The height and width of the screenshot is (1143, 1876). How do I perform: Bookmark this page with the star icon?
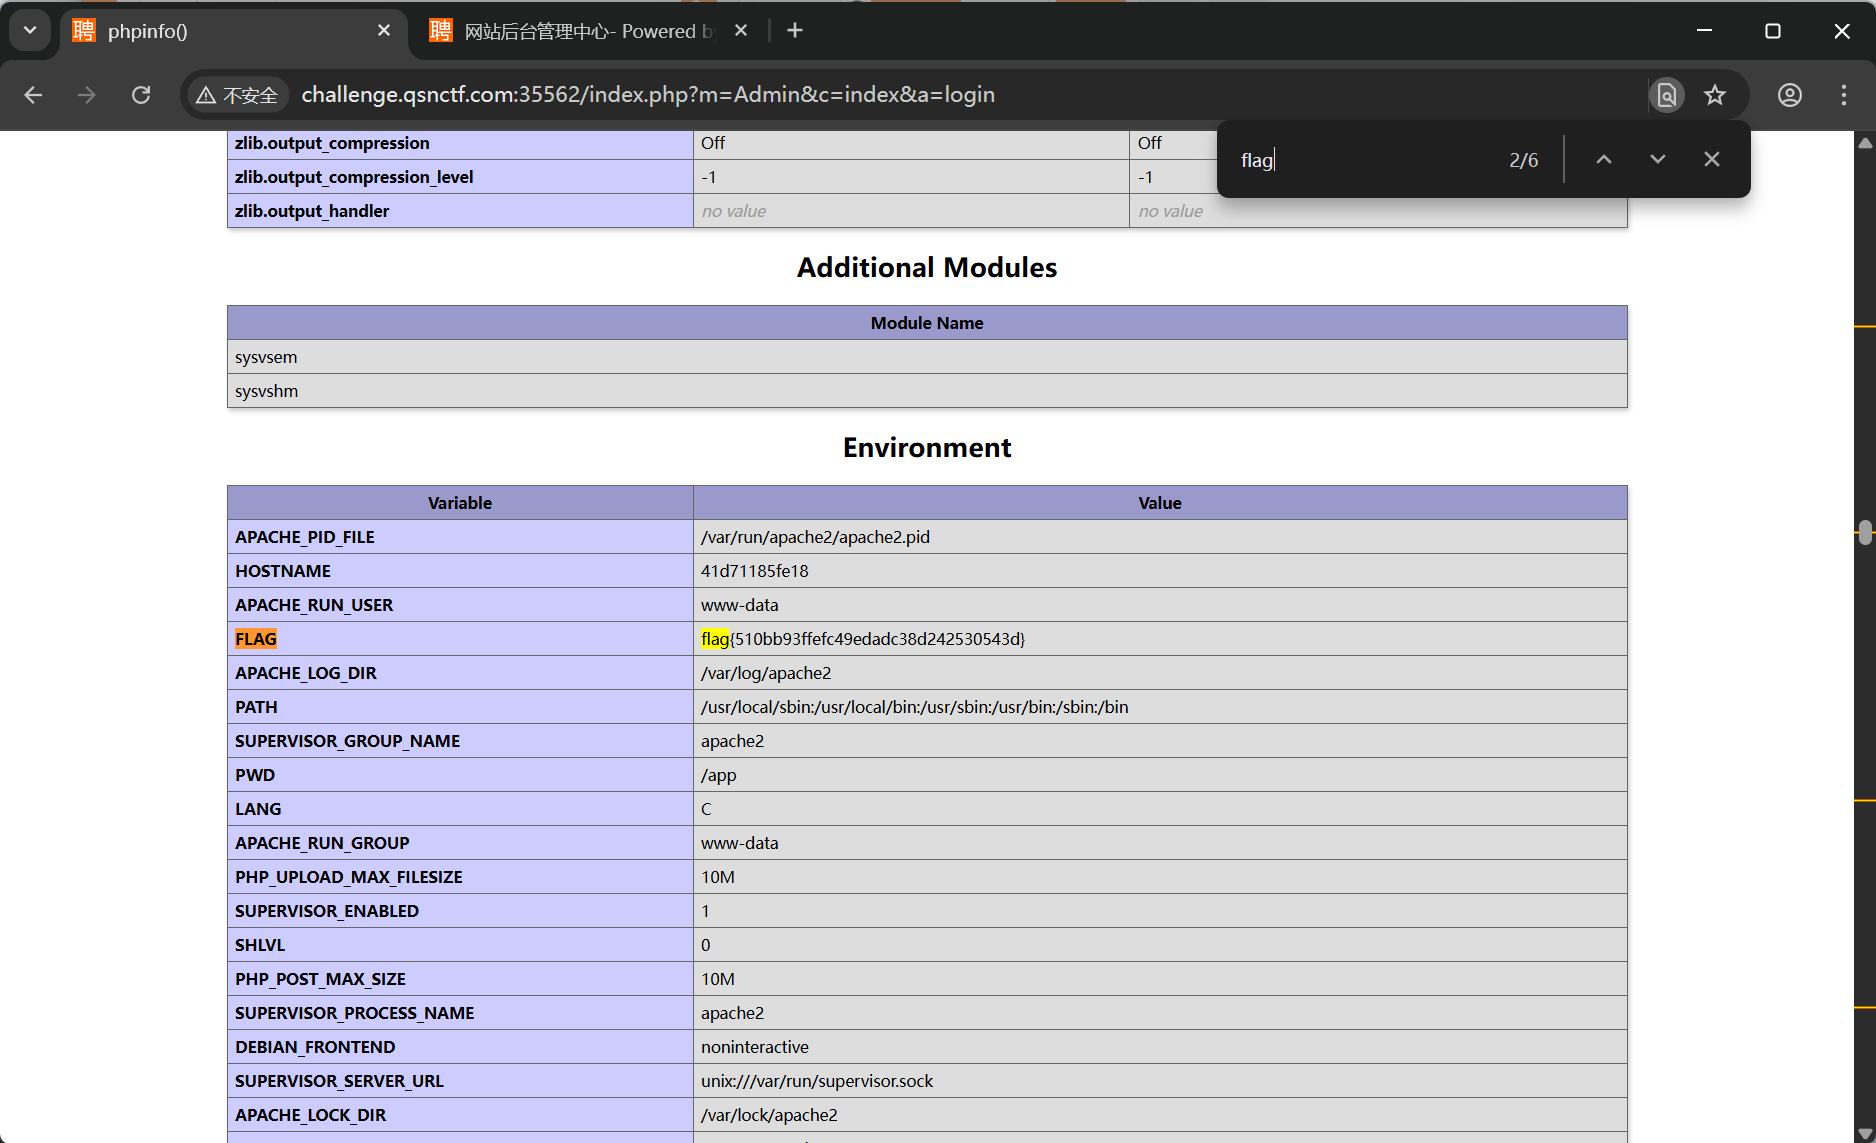1715,95
